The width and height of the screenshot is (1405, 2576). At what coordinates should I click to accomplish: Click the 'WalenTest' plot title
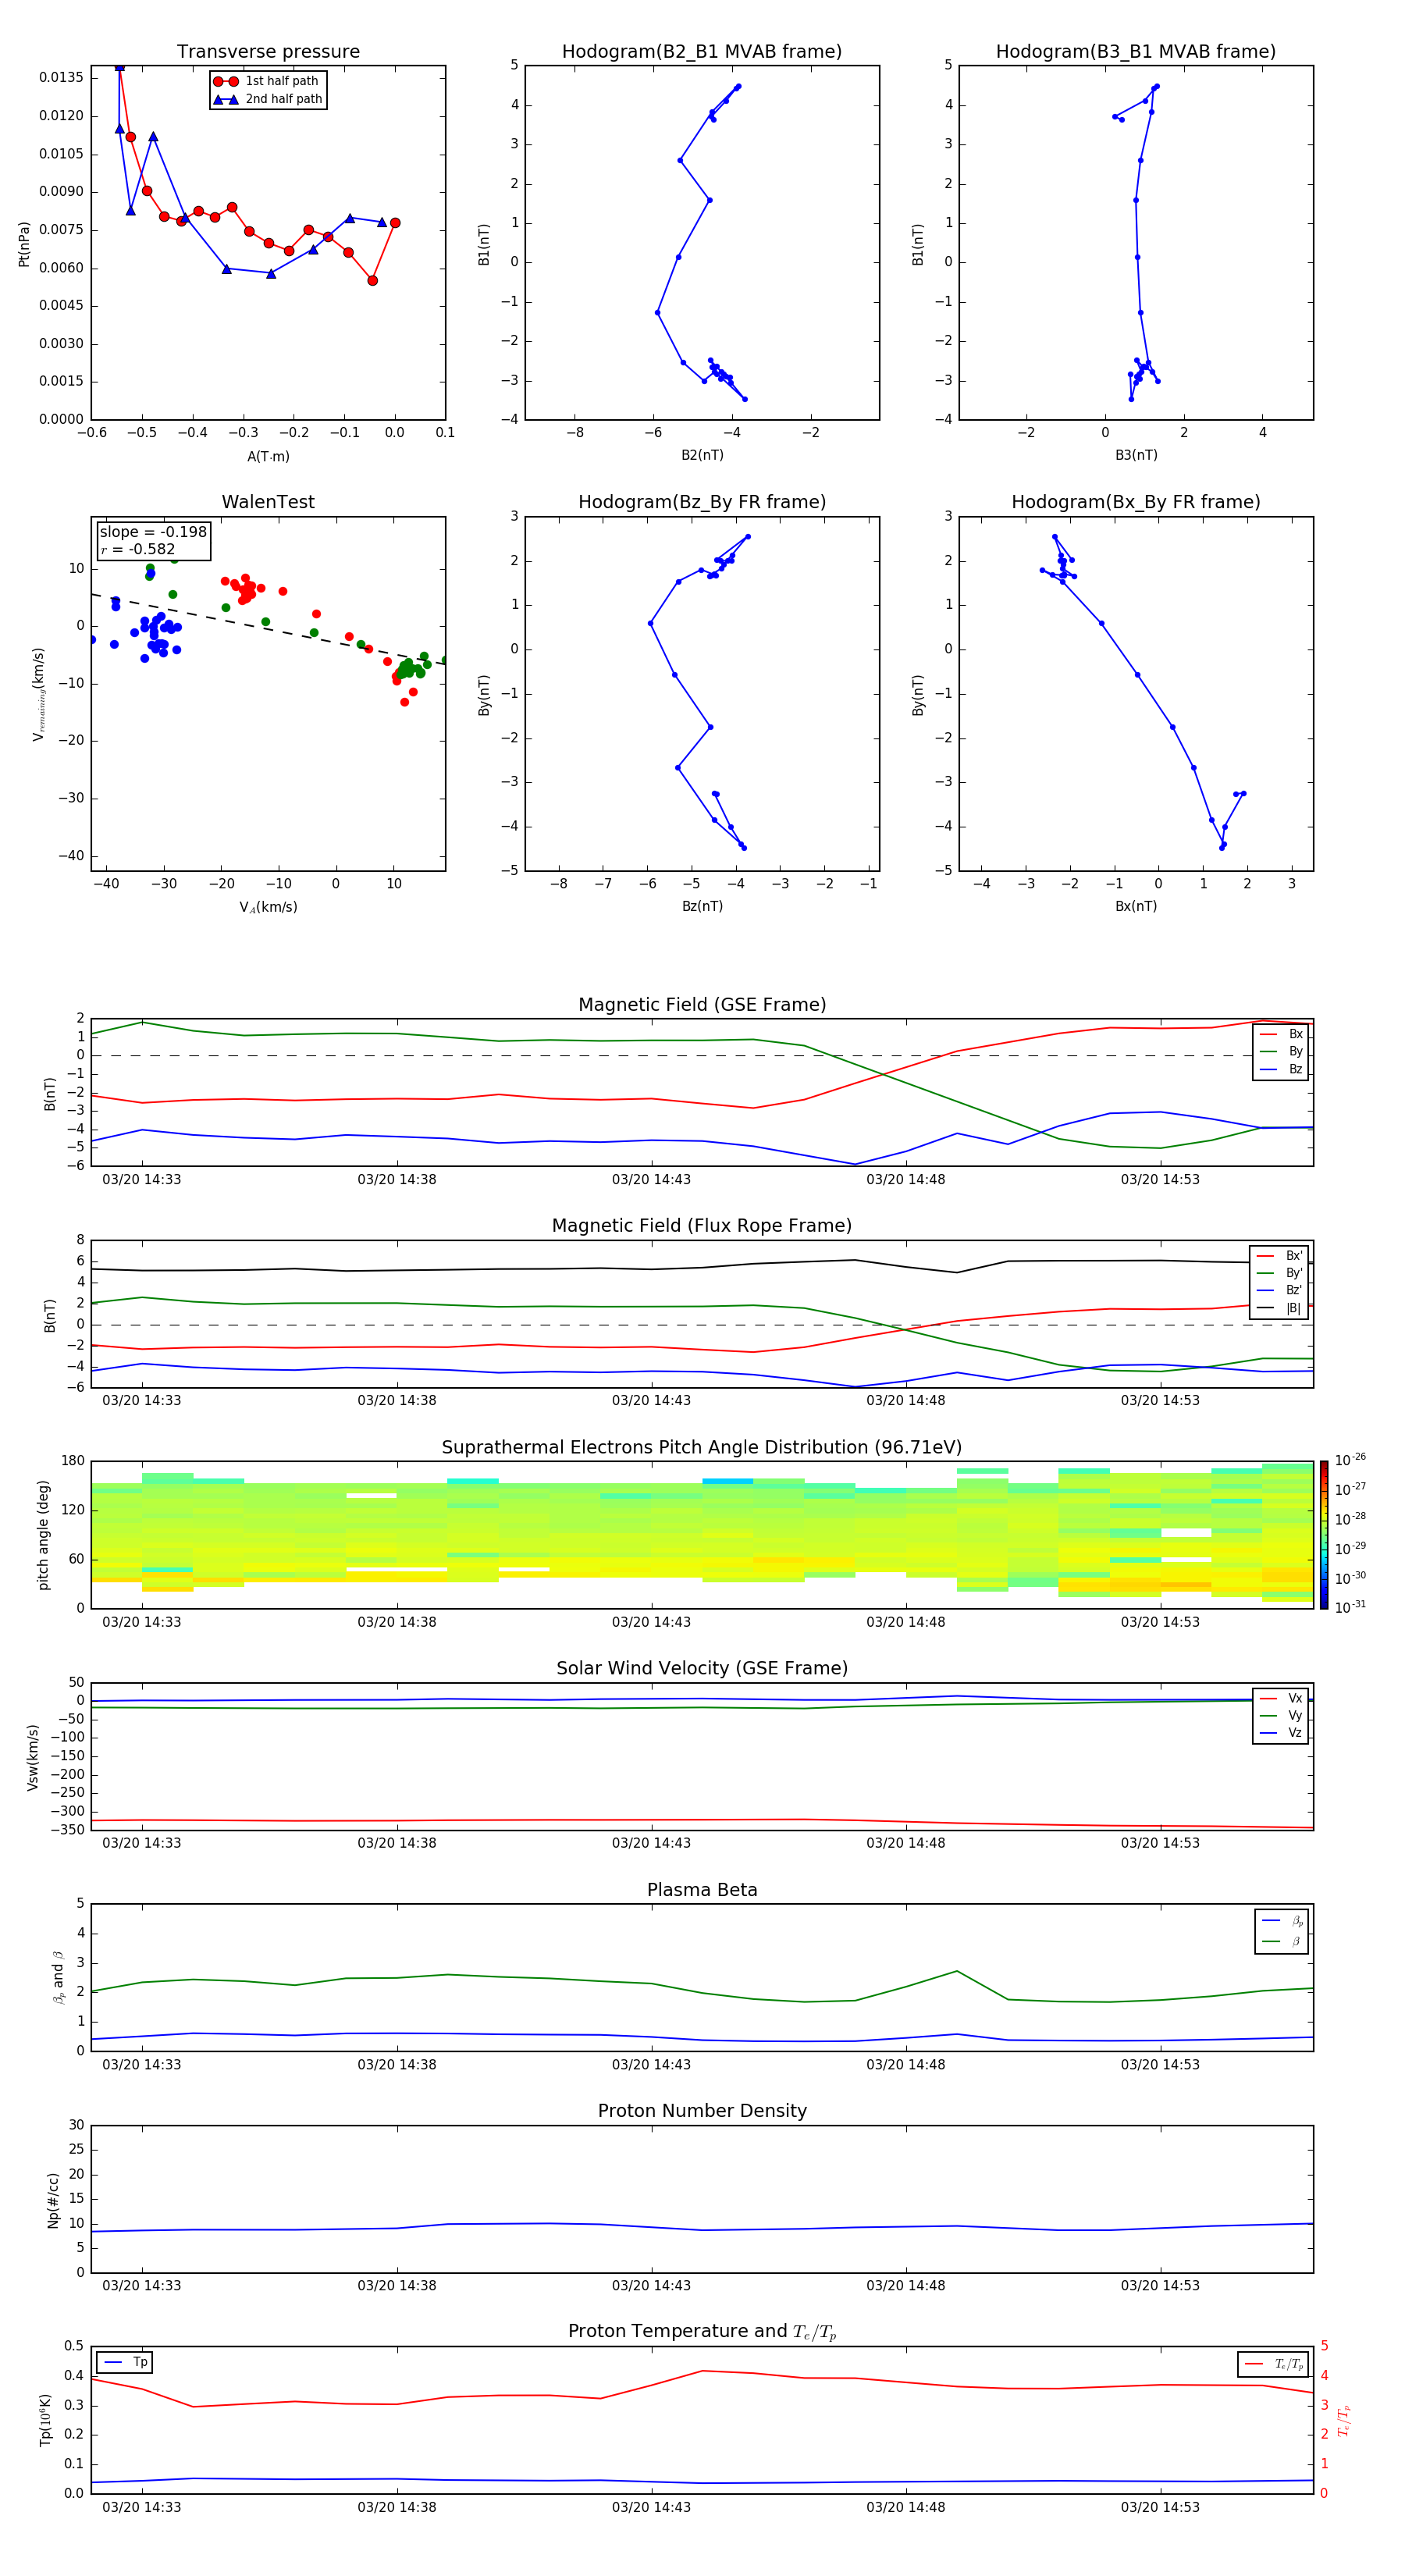[x=268, y=502]
